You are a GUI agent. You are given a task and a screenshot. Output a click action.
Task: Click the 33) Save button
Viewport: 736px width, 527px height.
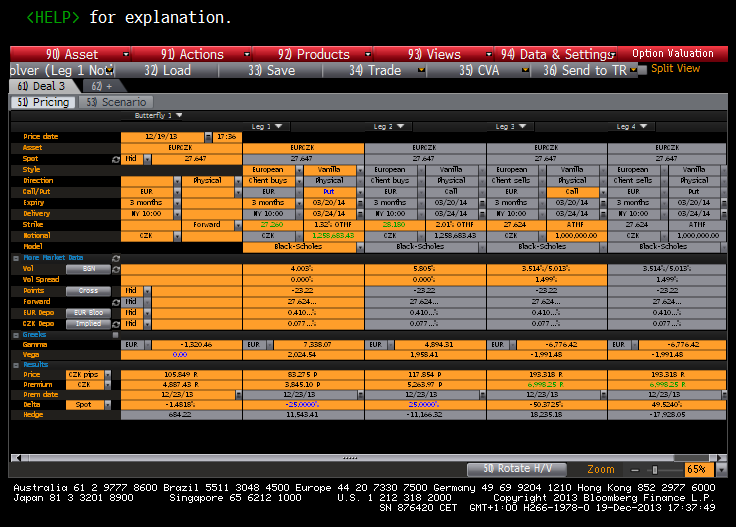coord(271,70)
